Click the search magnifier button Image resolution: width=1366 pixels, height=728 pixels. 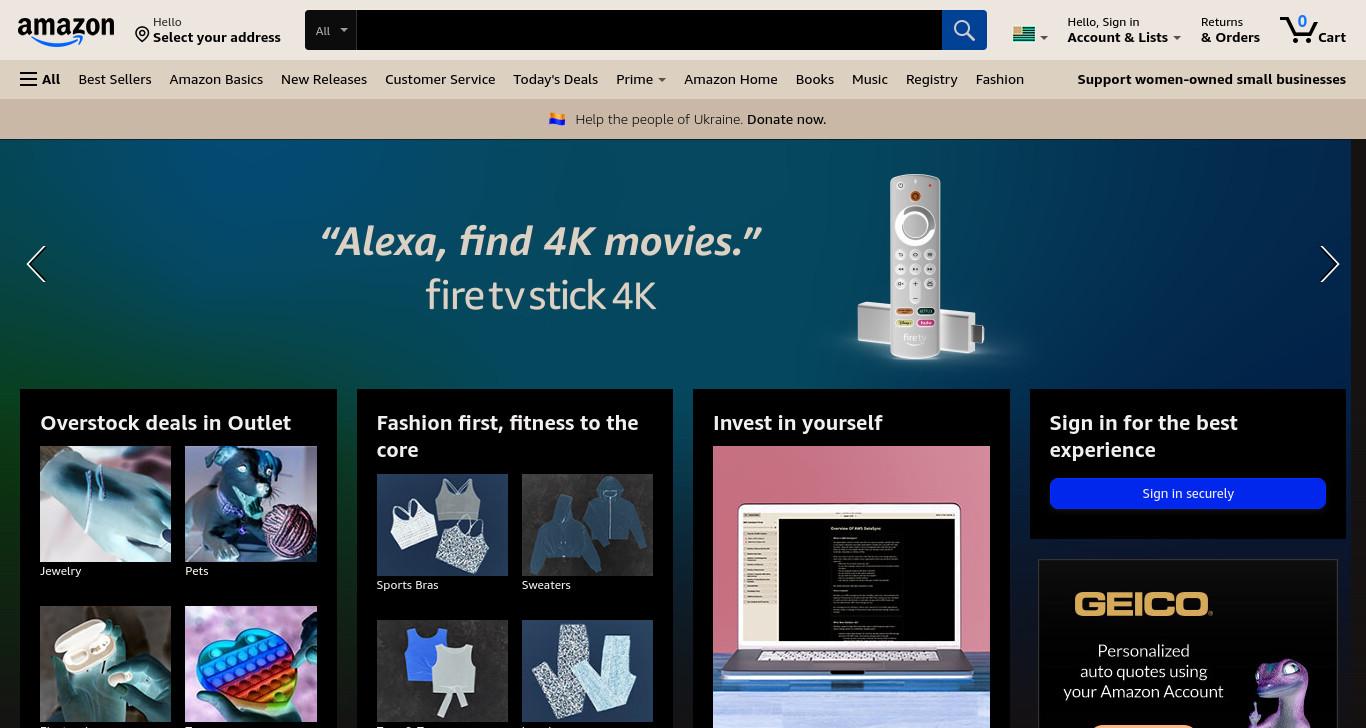(x=964, y=30)
